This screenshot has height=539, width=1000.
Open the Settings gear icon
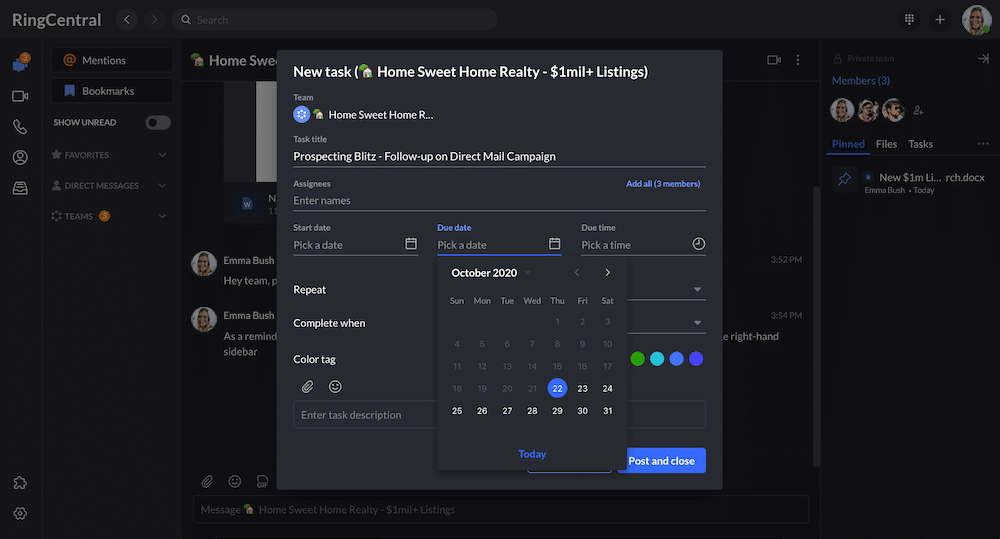click(x=20, y=513)
